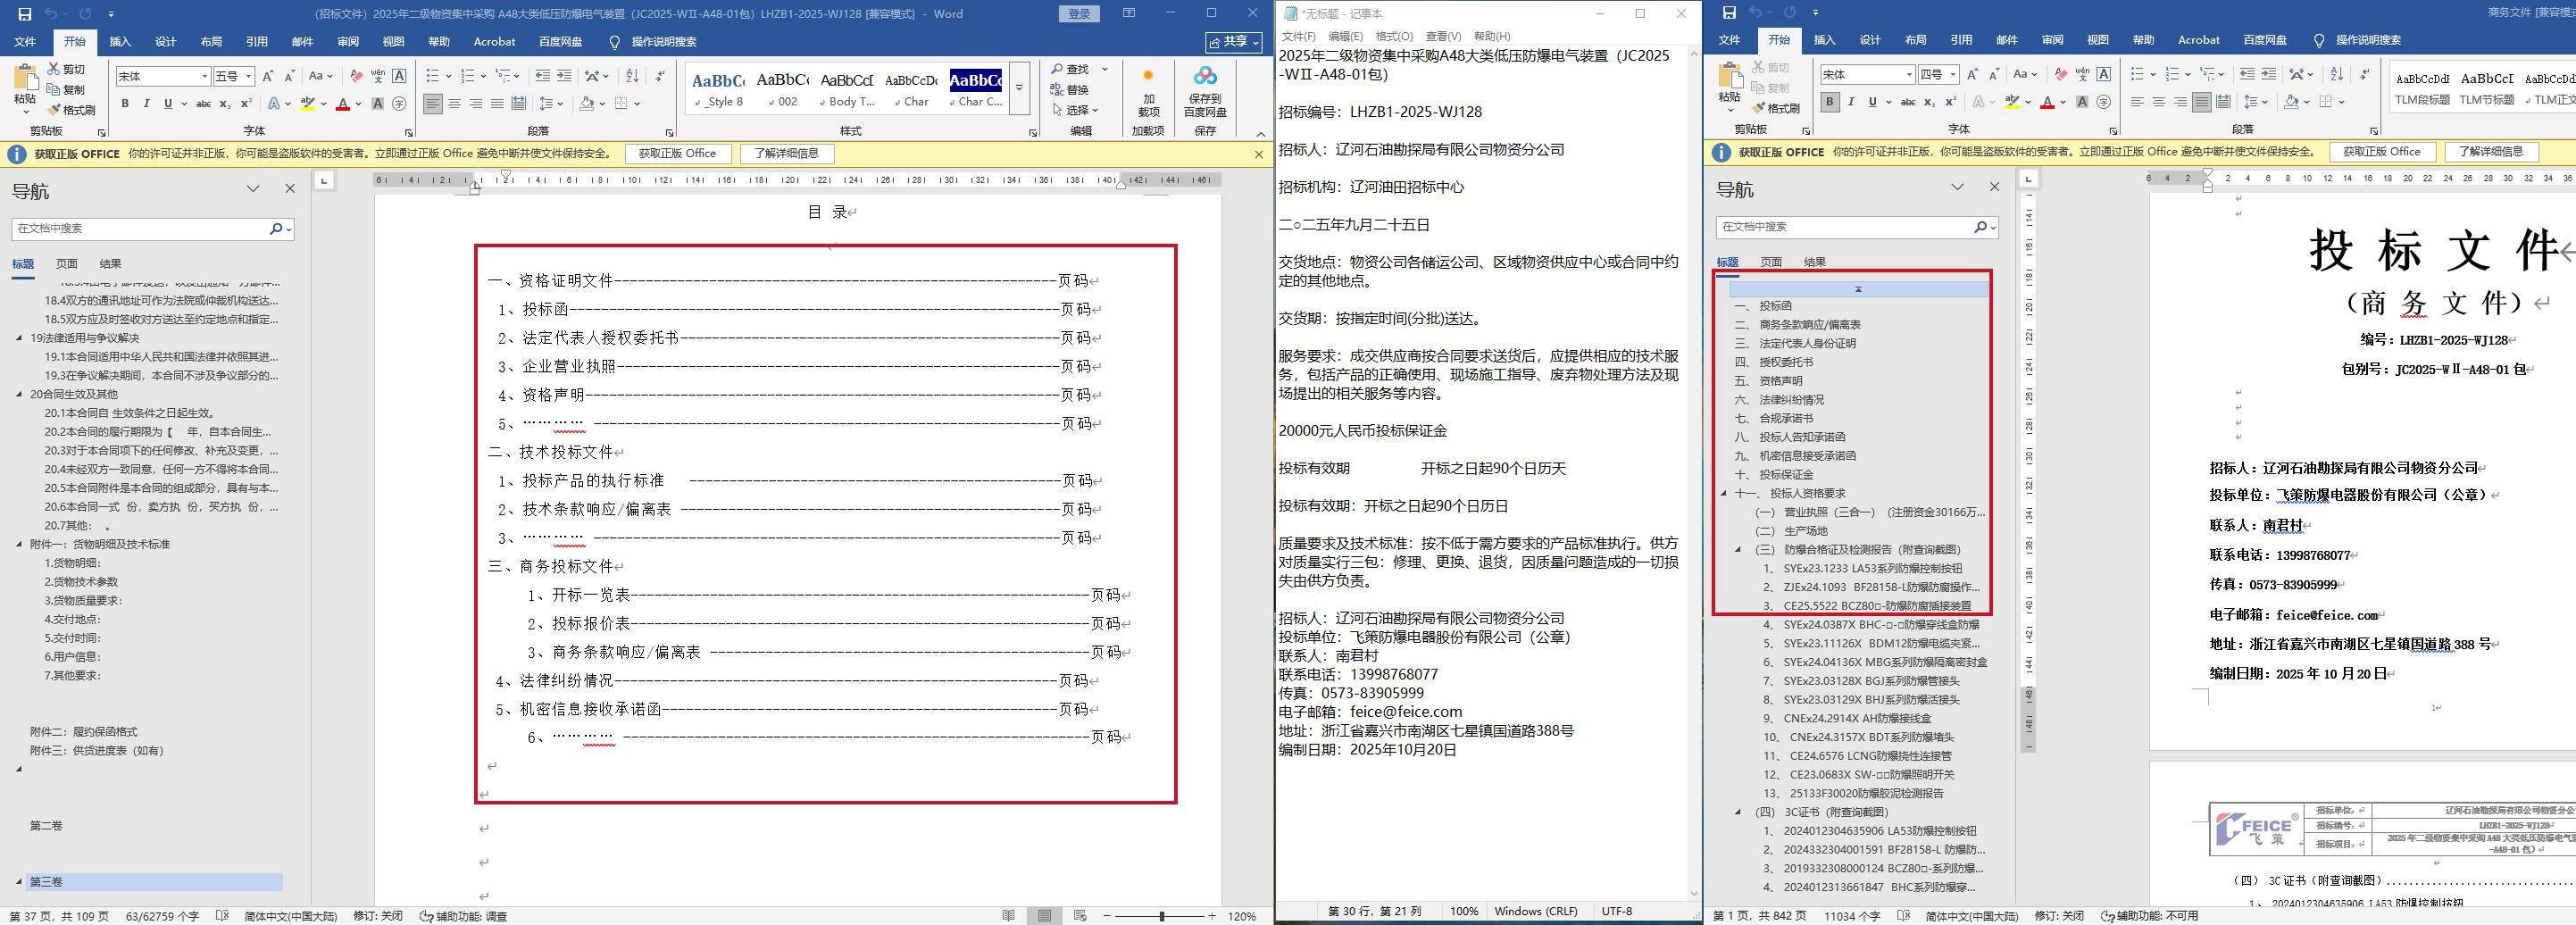Click Distributed alignment in right Word
The image size is (2576, 925).
2223,102
